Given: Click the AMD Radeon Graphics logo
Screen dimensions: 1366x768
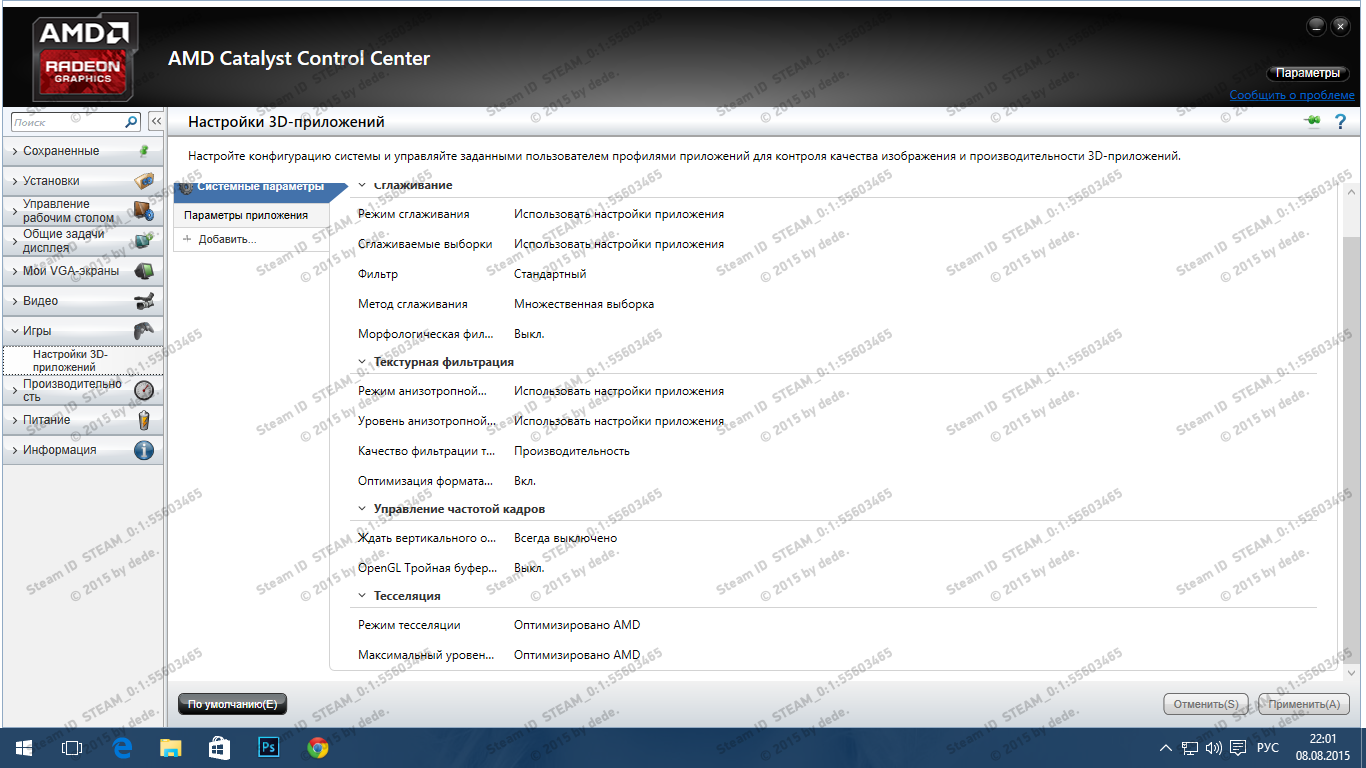Looking at the screenshot, I should point(85,58).
